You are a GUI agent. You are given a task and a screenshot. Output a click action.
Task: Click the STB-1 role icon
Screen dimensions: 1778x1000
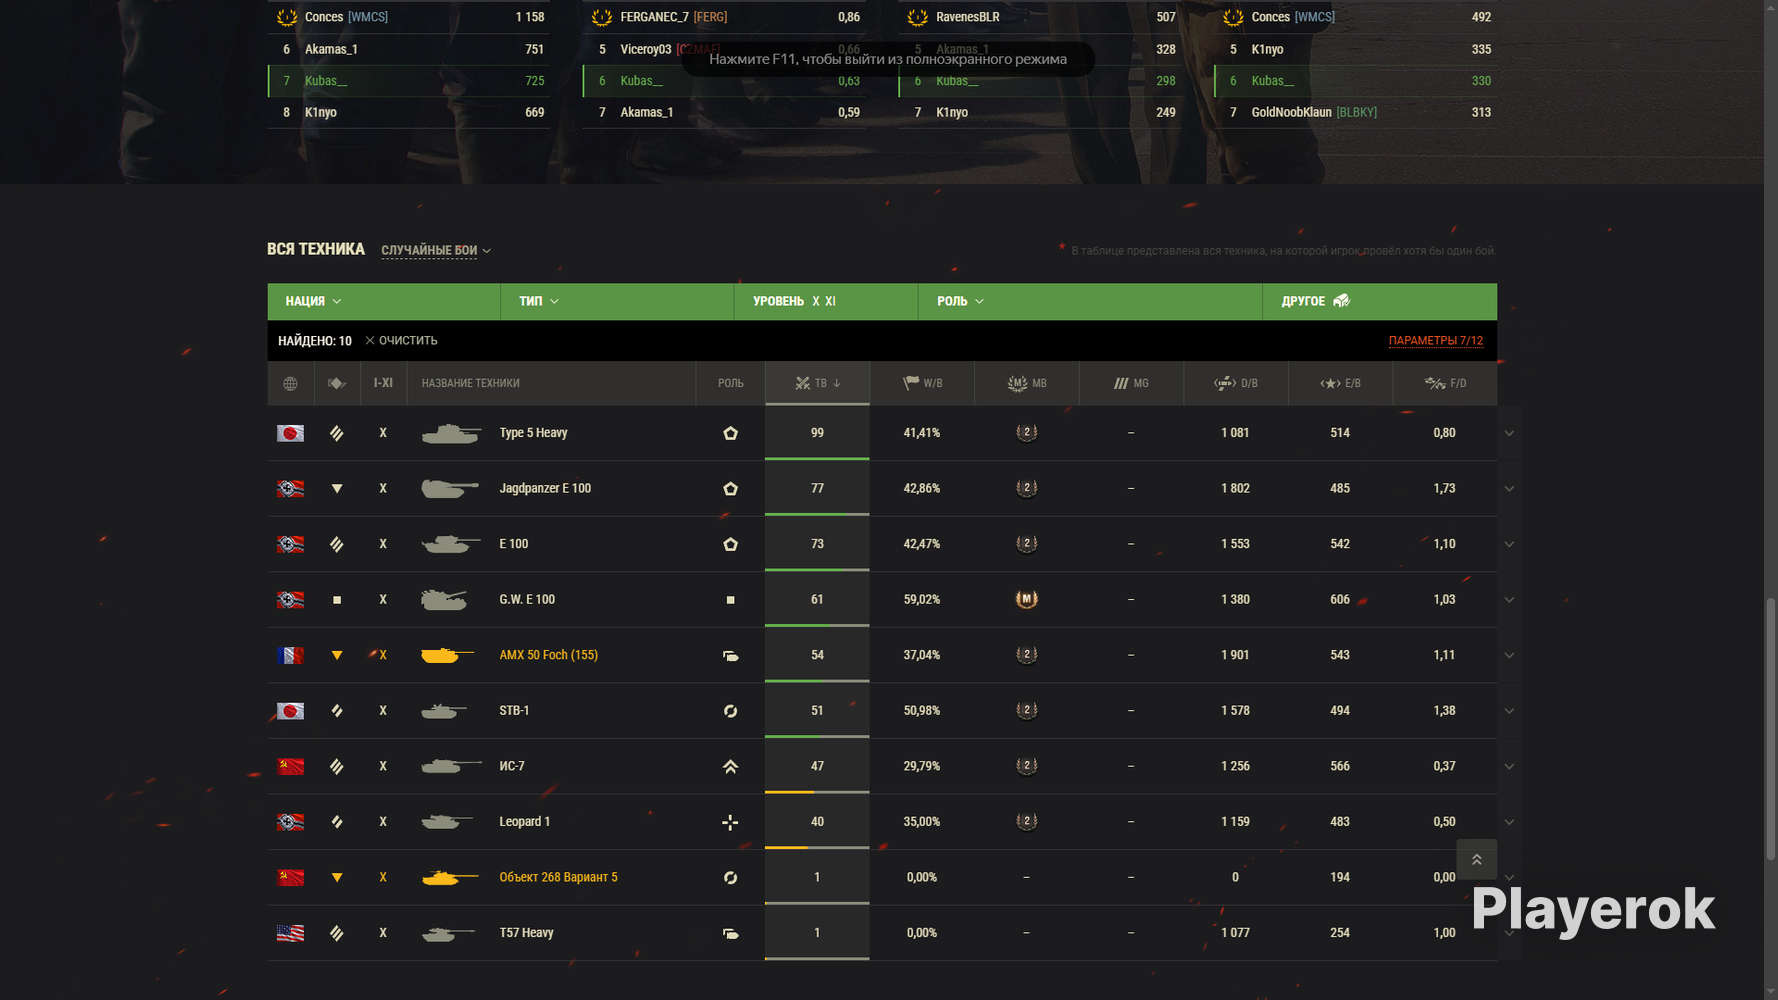(x=731, y=711)
